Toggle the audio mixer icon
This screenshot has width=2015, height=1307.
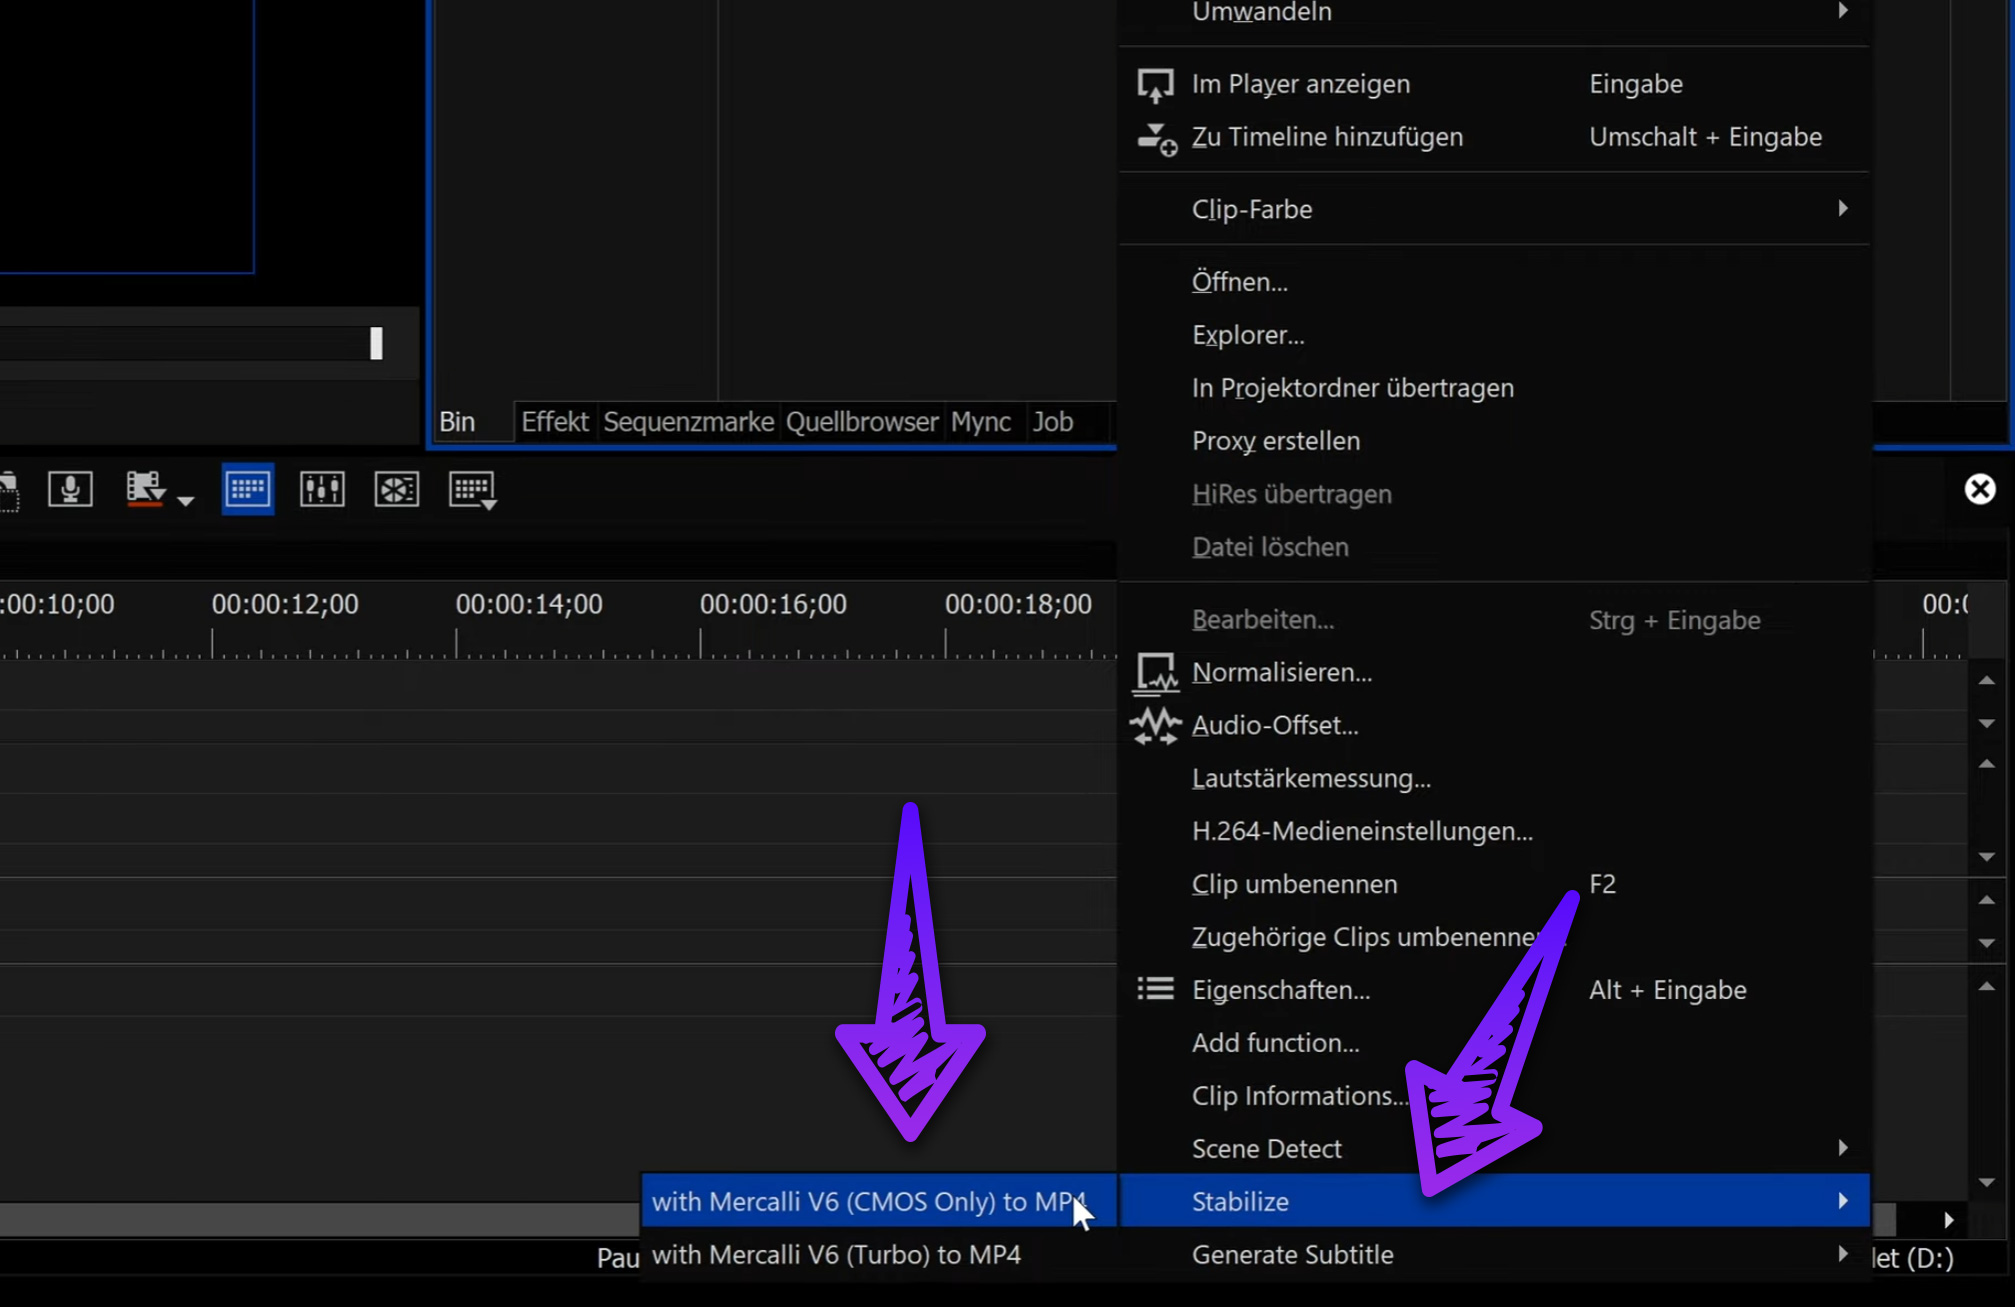[x=322, y=489]
